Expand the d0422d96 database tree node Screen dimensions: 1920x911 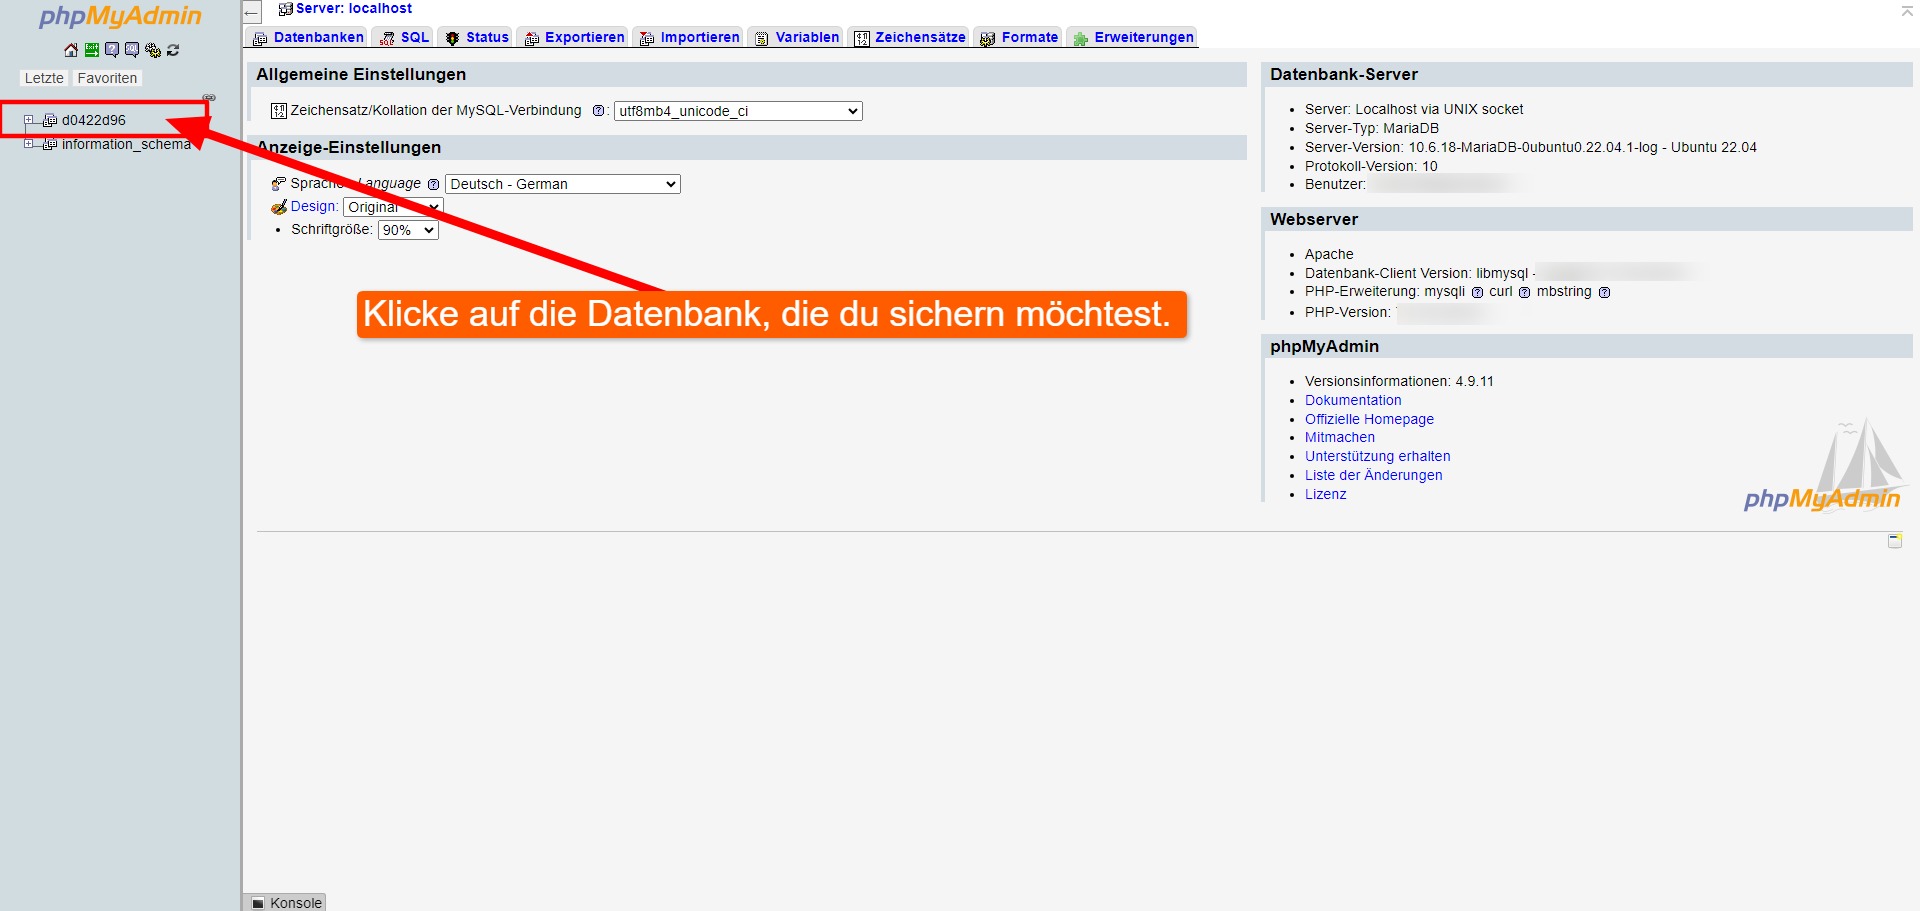[x=29, y=120]
